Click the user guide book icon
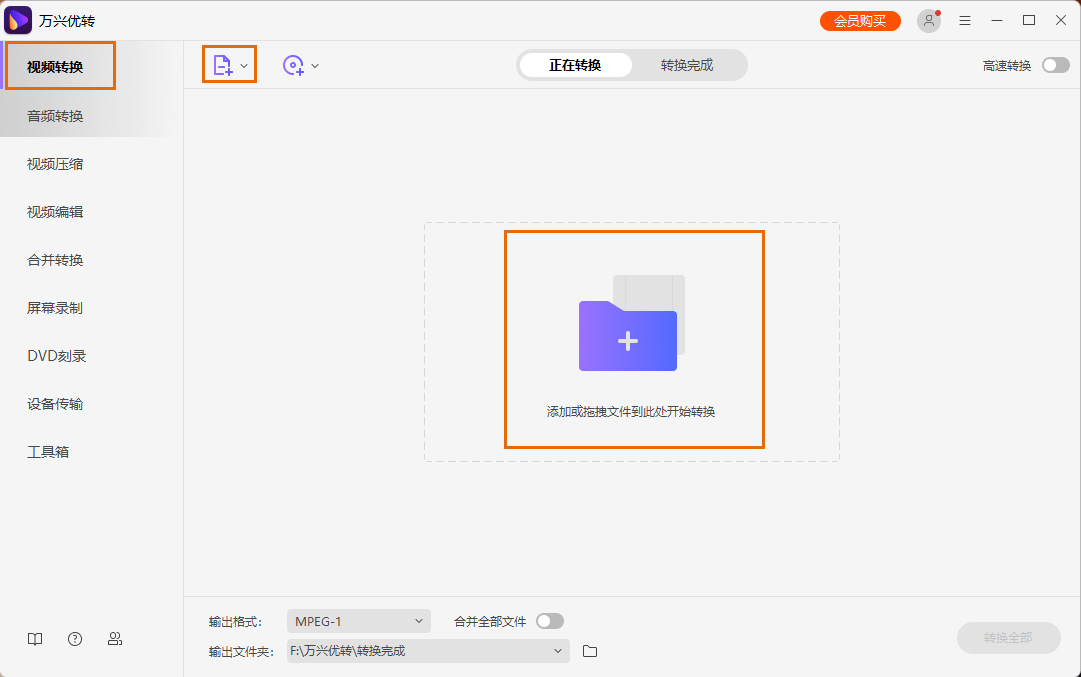1081x677 pixels. click(x=35, y=638)
